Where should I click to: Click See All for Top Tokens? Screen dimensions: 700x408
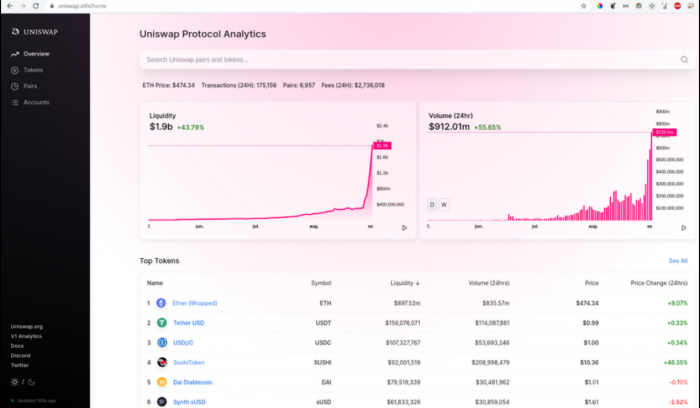point(678,261)
